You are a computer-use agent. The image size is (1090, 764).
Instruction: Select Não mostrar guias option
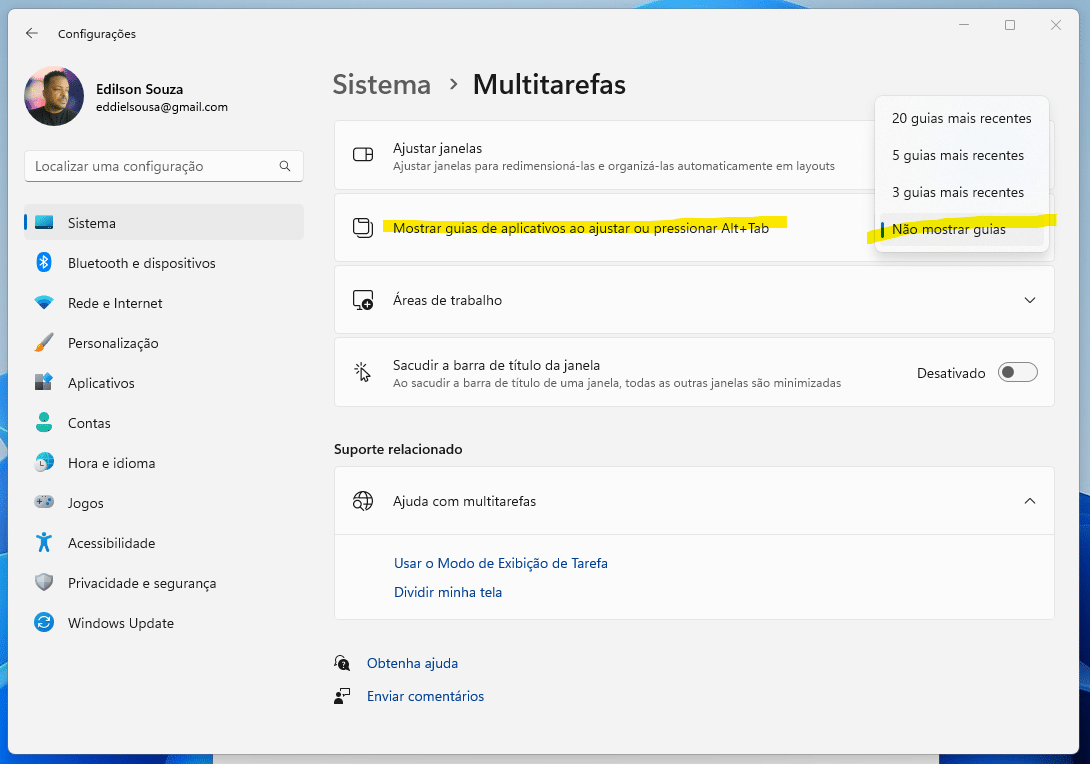click(961, 229)
